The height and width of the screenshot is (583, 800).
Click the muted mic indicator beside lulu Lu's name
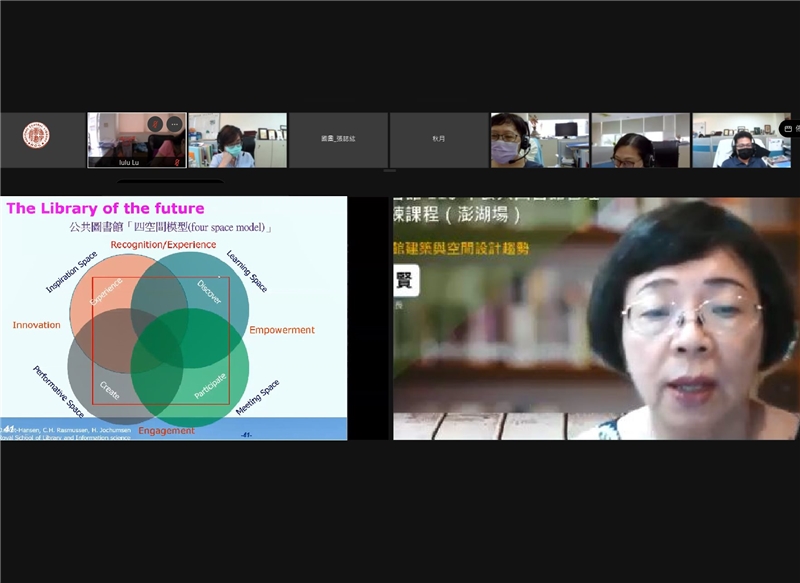click(177, 160)
